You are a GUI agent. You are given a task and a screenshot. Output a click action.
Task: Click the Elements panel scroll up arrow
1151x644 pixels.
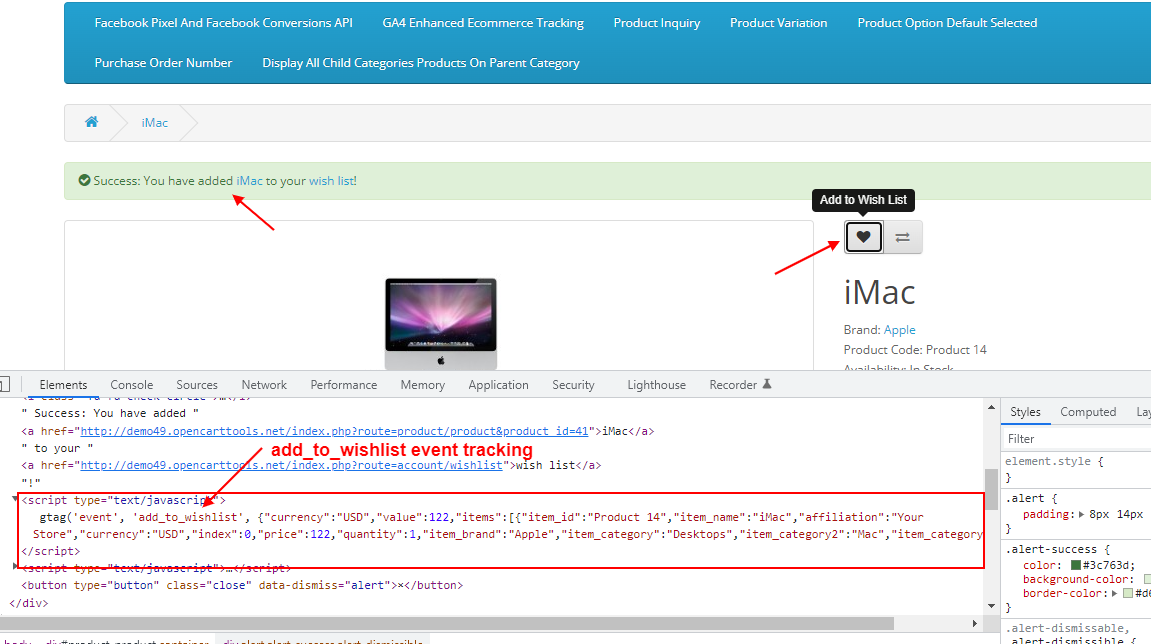(x=991, y=407)
